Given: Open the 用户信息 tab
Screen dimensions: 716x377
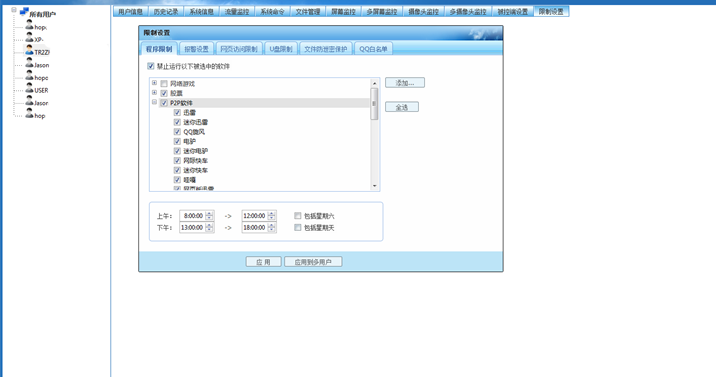Looking at the screenshot, I should 131,11.
